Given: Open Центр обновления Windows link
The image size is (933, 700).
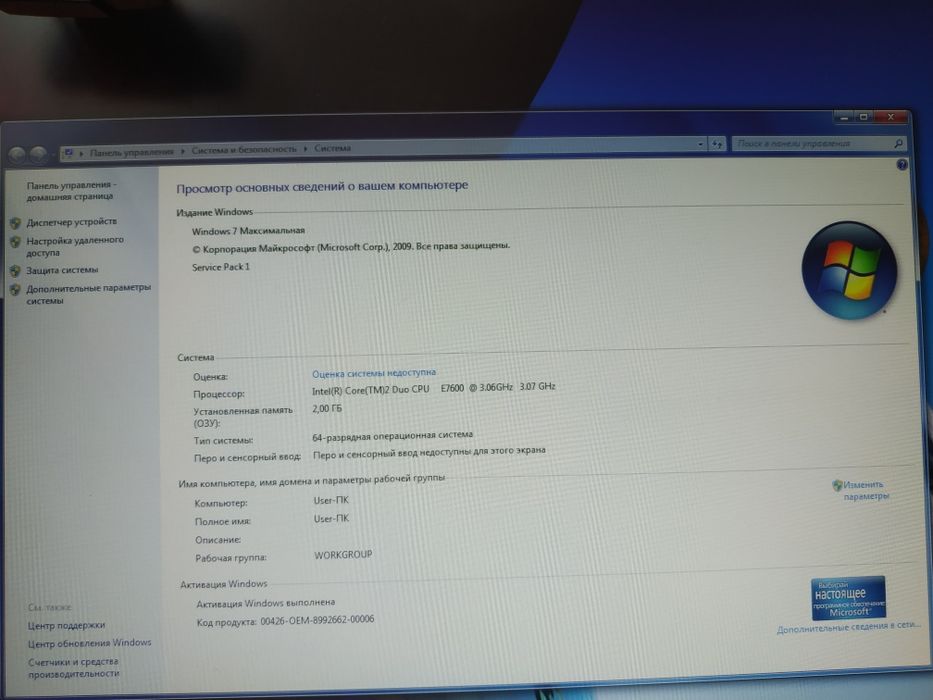Looking at the screenshot, I should pos(90,643).
